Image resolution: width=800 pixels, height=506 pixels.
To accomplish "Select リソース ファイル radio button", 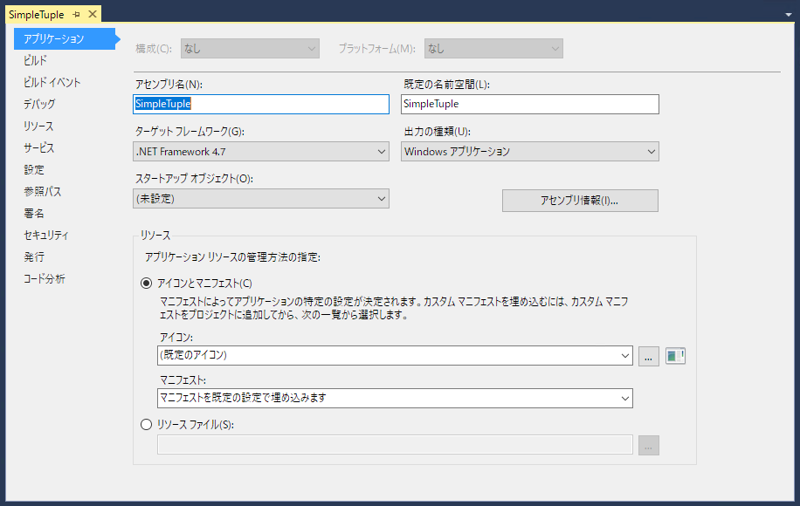I will click(146, 424).
